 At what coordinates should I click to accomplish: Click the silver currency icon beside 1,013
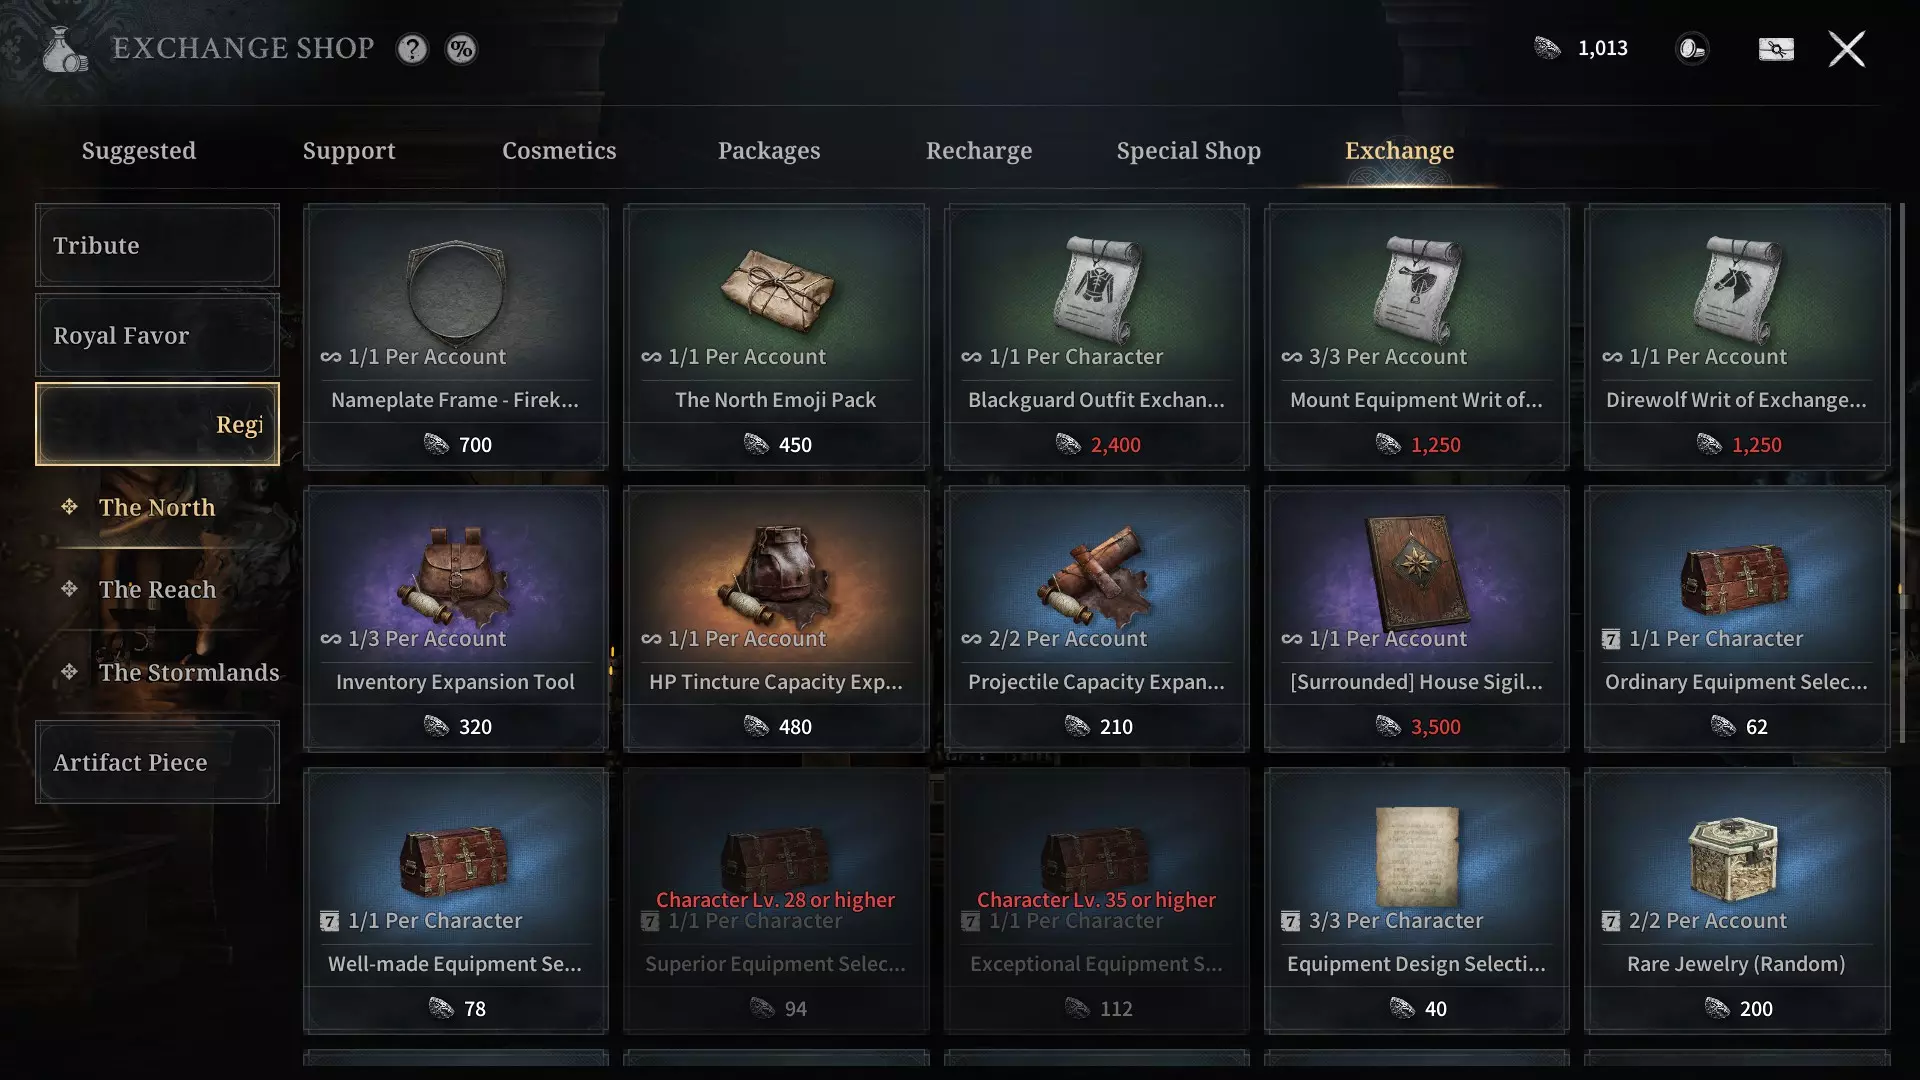(x=1547, y=48)
